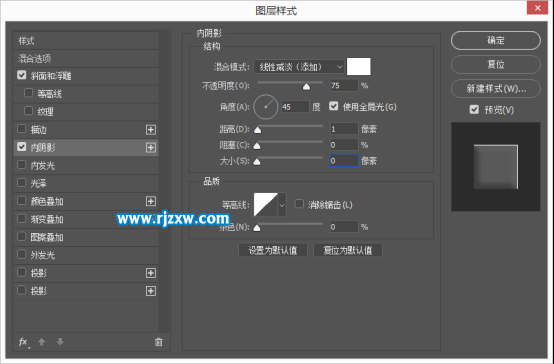Focus the 阻塞 percent input field
This screenshot has width=554, height=364.
click(x=344, y=145)
